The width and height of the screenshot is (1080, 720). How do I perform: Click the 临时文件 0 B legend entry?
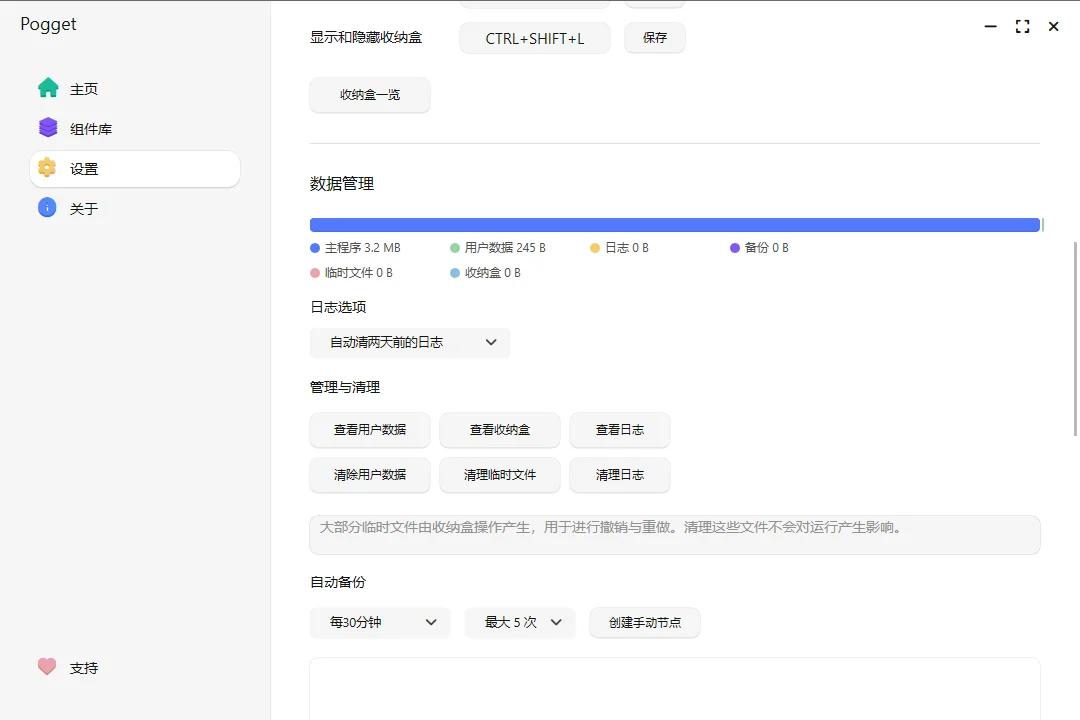pos(351,273)
